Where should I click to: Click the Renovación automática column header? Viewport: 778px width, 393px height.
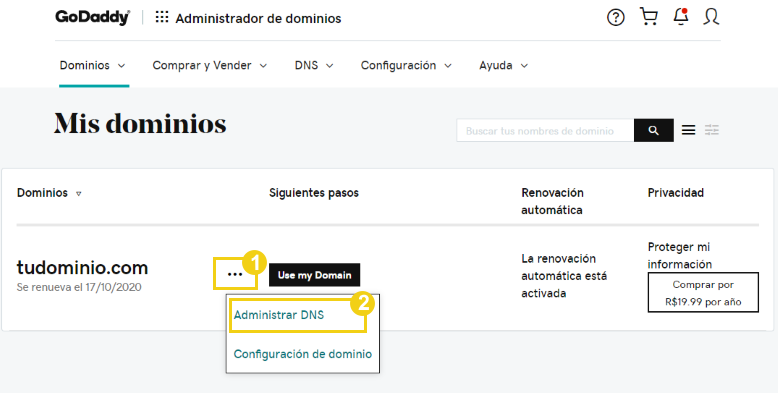[552, 201]
